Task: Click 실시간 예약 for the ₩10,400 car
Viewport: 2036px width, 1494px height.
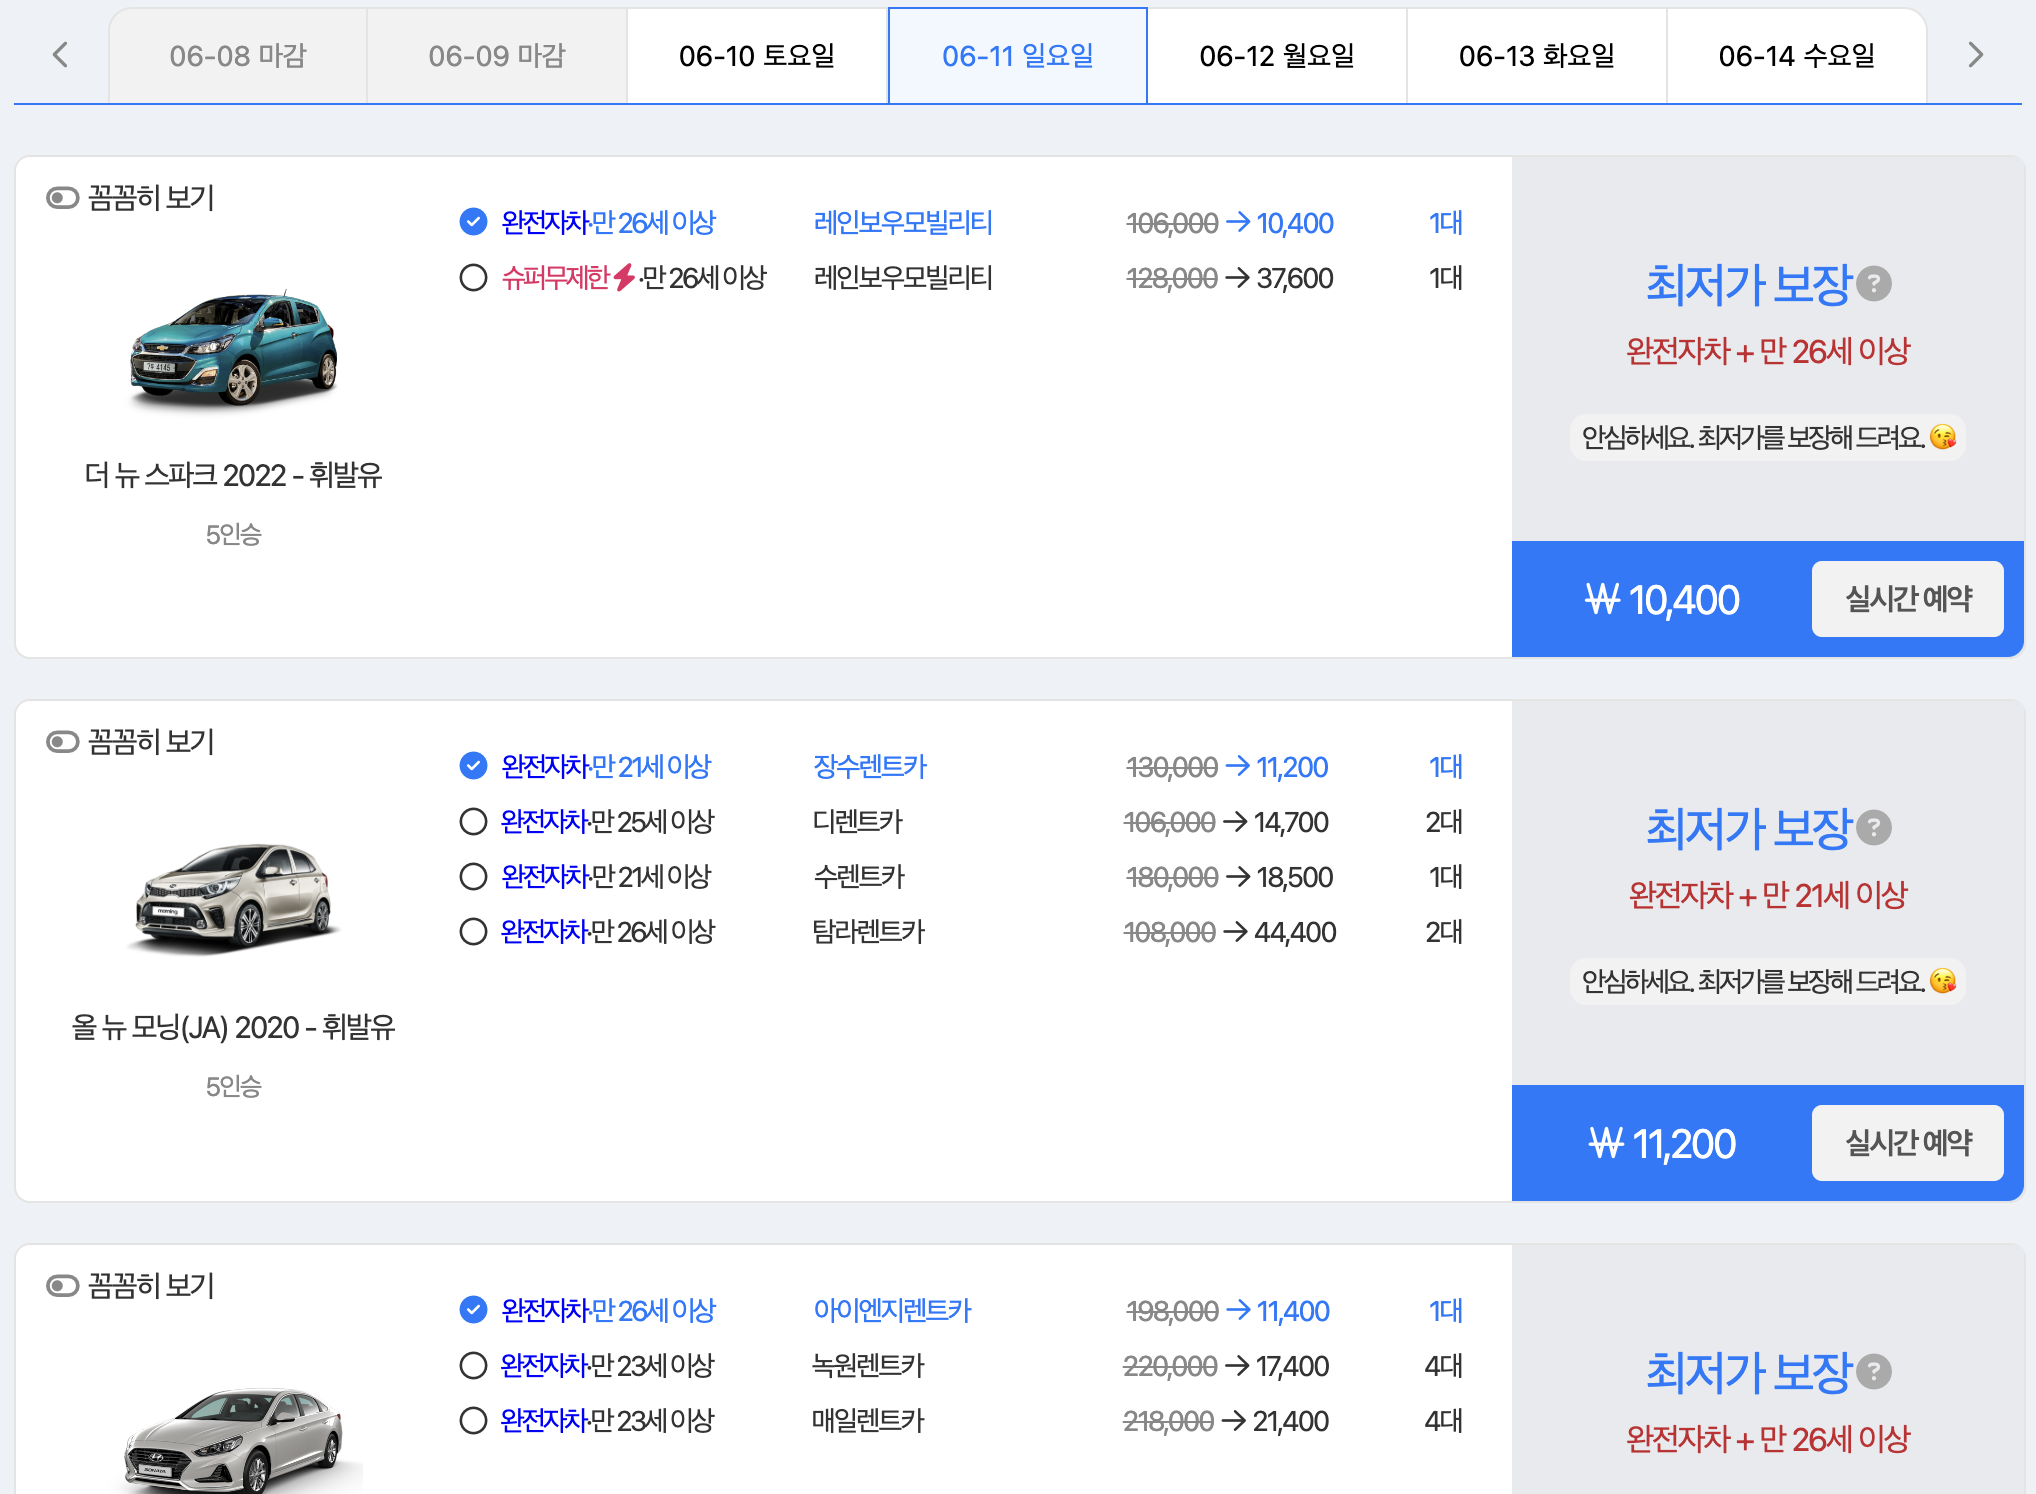Action: click(1907, 599)
